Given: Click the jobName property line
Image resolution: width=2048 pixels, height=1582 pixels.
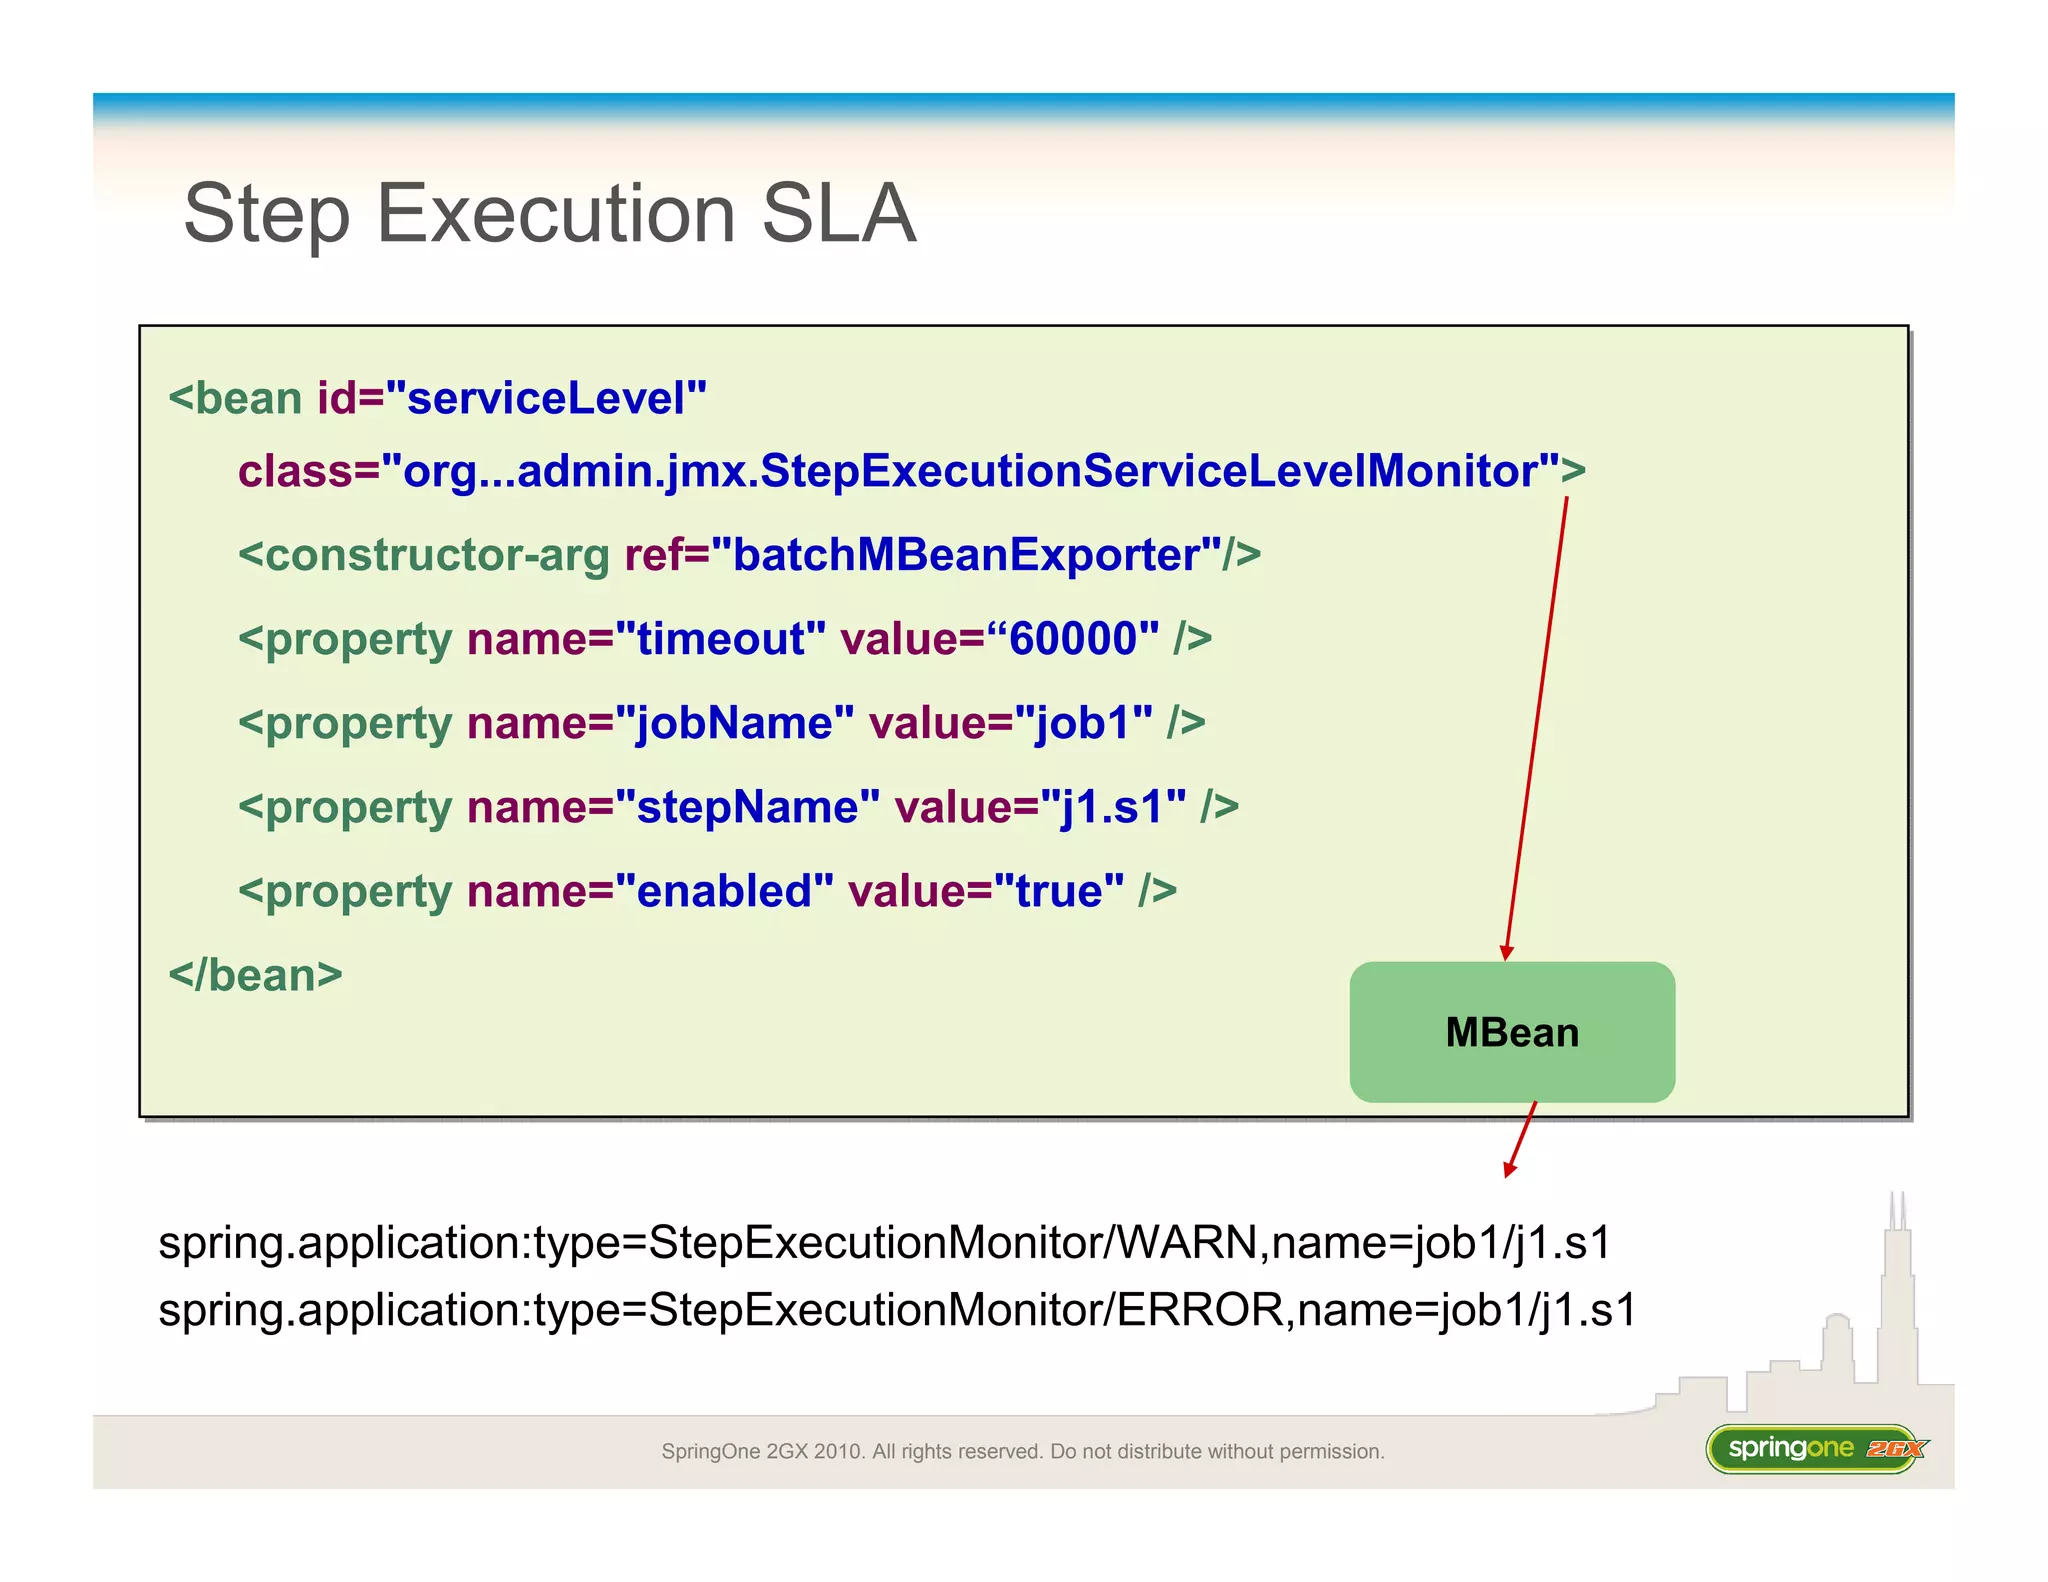Looking at the screenshot, I should tap(721, 723).
